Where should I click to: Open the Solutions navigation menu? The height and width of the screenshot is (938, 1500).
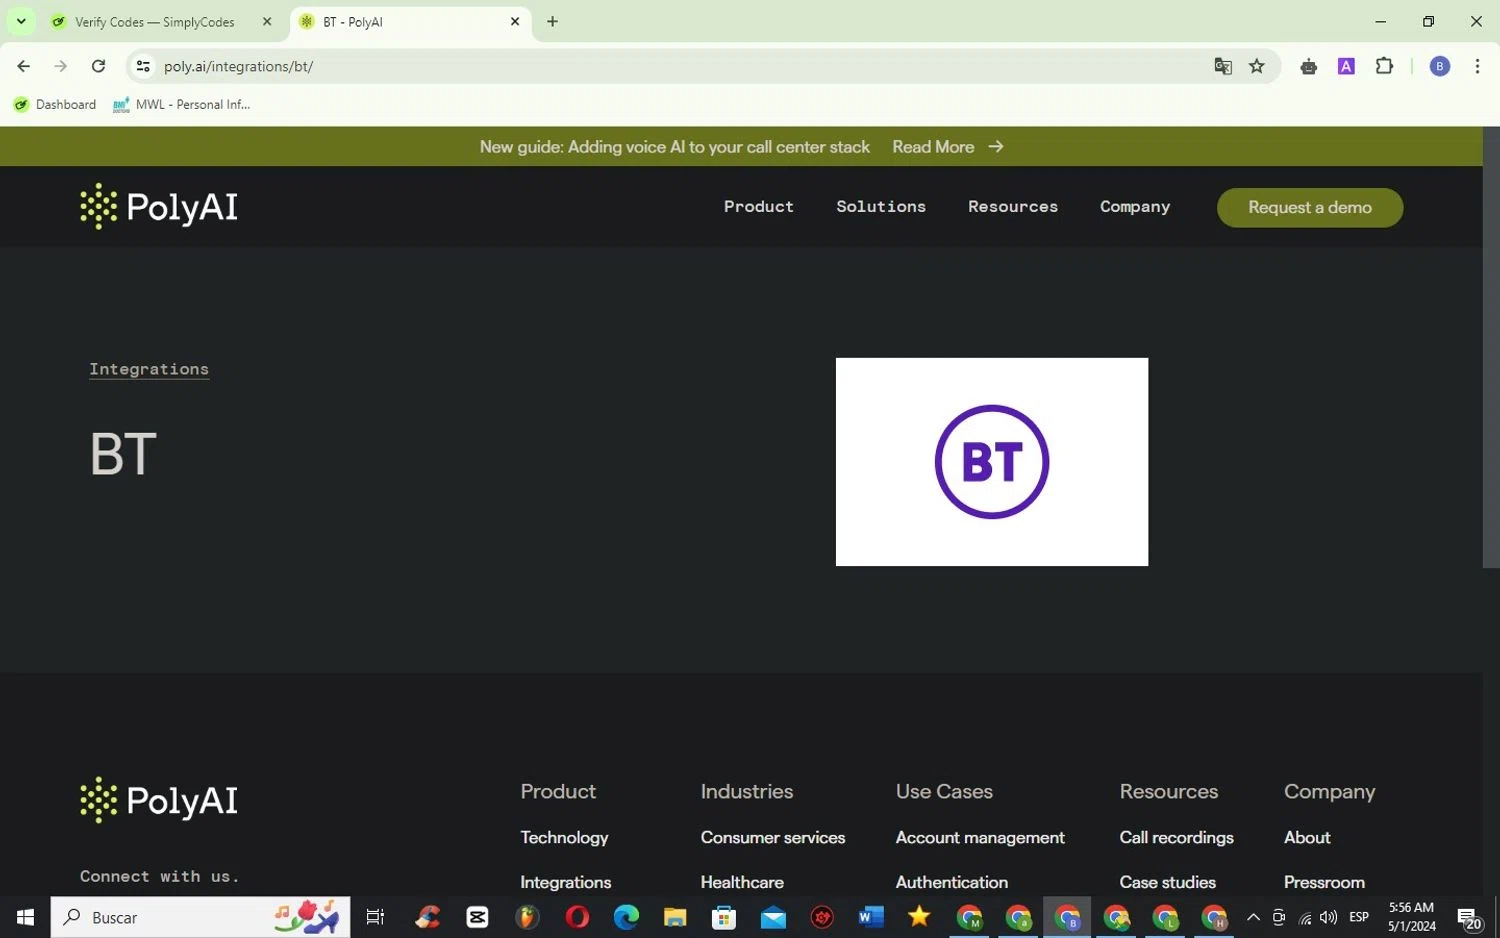pyautogui.click(x=881, y=207)
